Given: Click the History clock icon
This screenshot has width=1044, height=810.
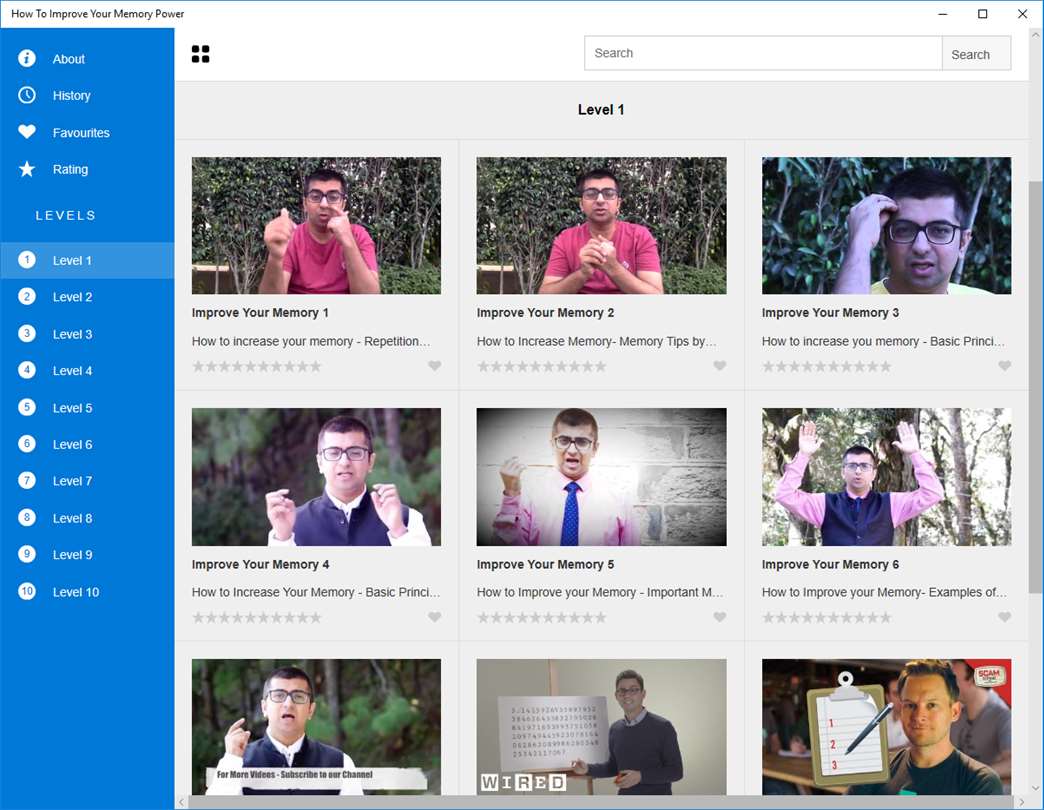Looking at the screenshot, I should pyautogui.click(x=27, y=95).
